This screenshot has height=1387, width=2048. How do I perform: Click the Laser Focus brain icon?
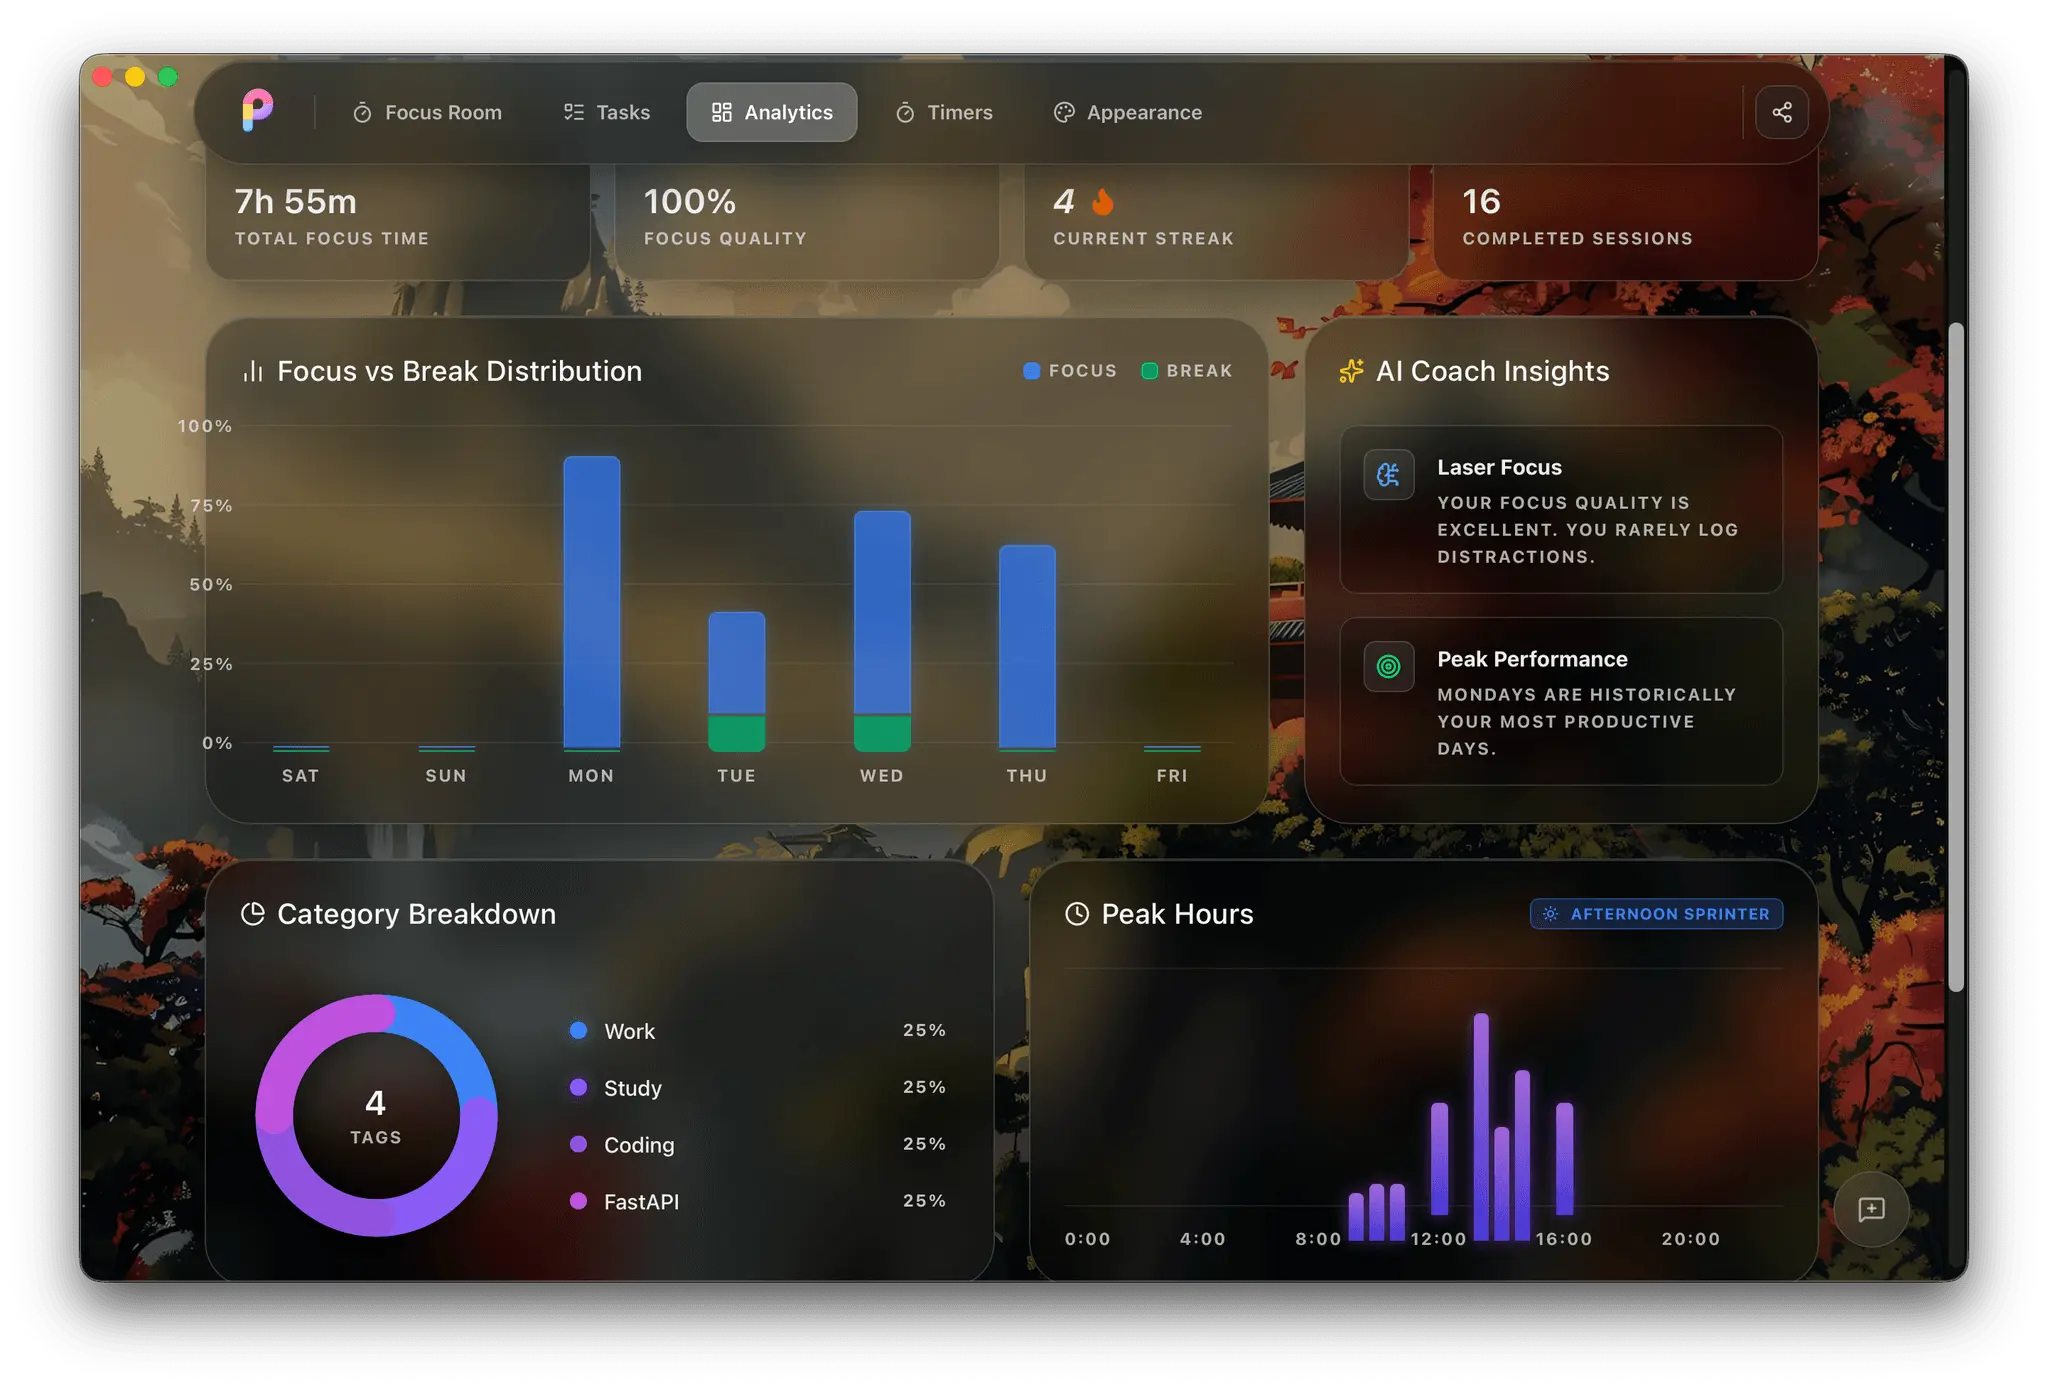point(1389,475)
